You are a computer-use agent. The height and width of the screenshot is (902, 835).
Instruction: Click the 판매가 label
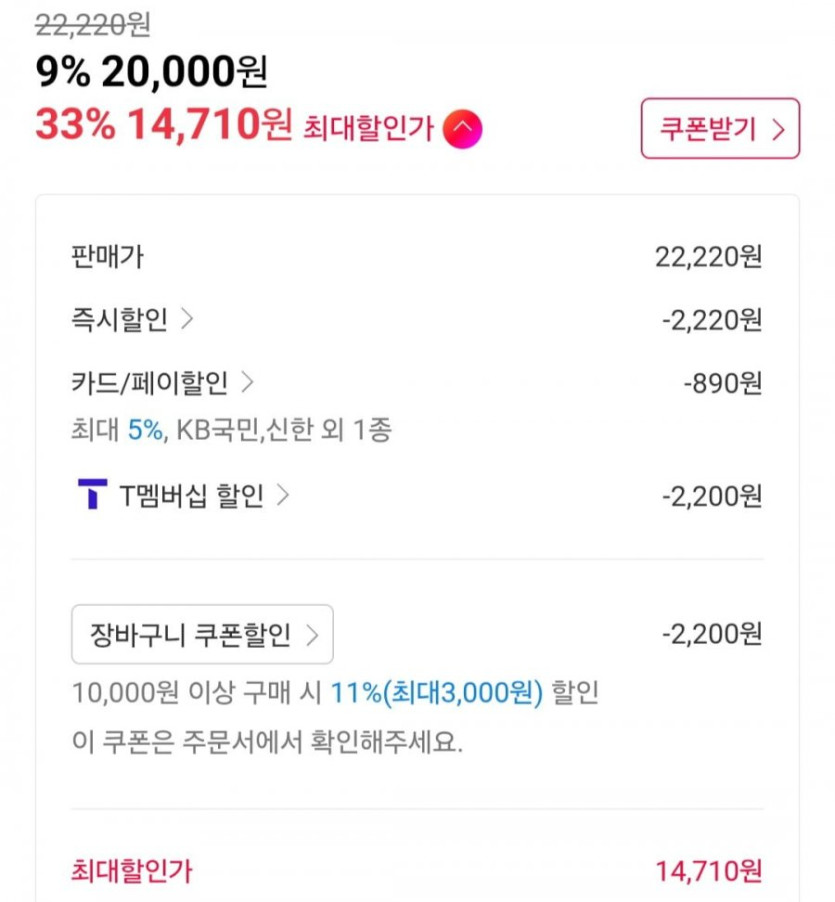coord(108,257)
